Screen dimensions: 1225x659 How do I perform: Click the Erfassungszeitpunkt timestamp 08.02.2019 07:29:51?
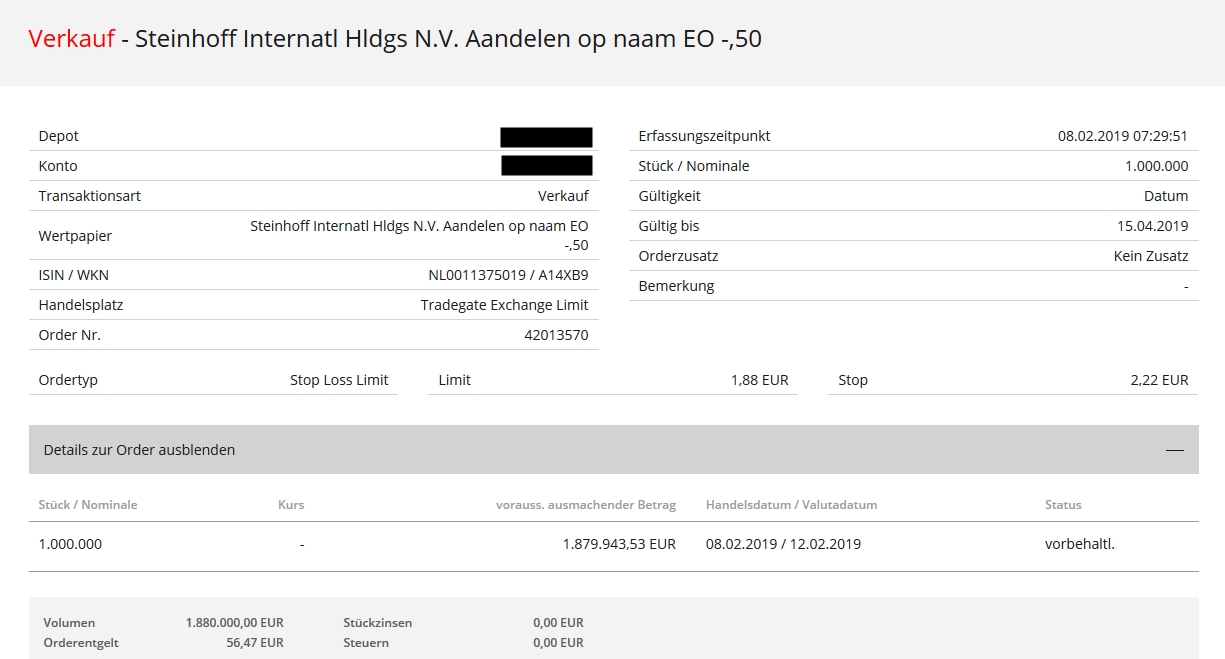[x=1123, y=136]
